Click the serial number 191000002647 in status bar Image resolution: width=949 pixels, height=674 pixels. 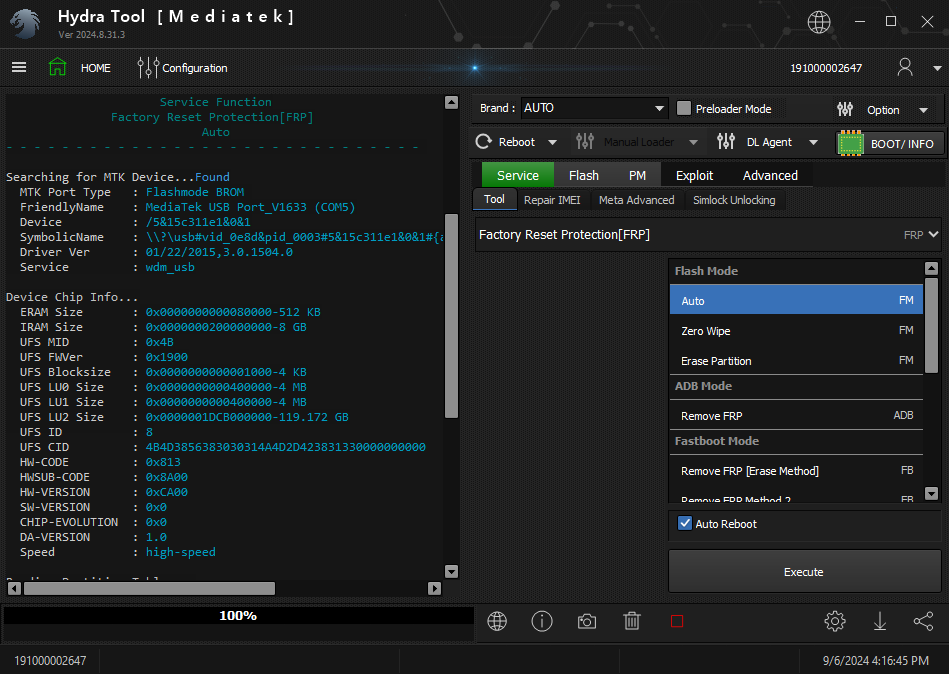coord(50,660)
